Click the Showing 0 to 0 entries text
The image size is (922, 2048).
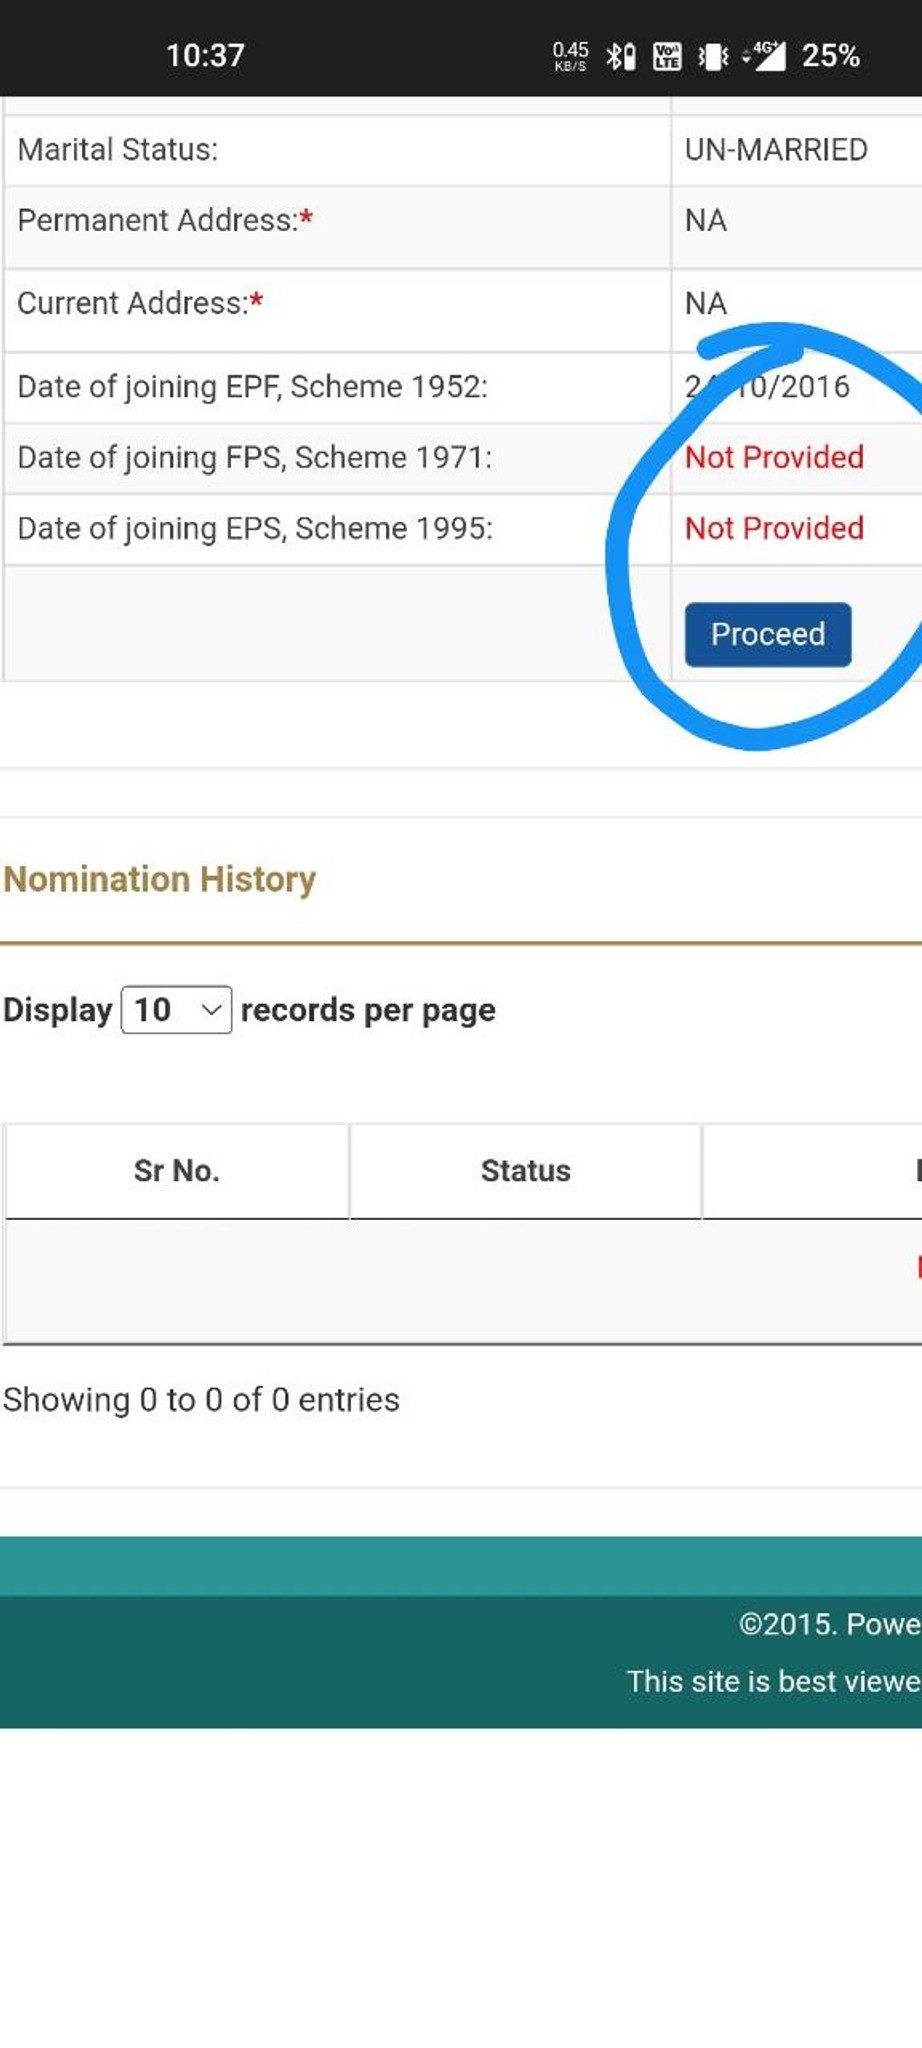(x=201, y=1400)
